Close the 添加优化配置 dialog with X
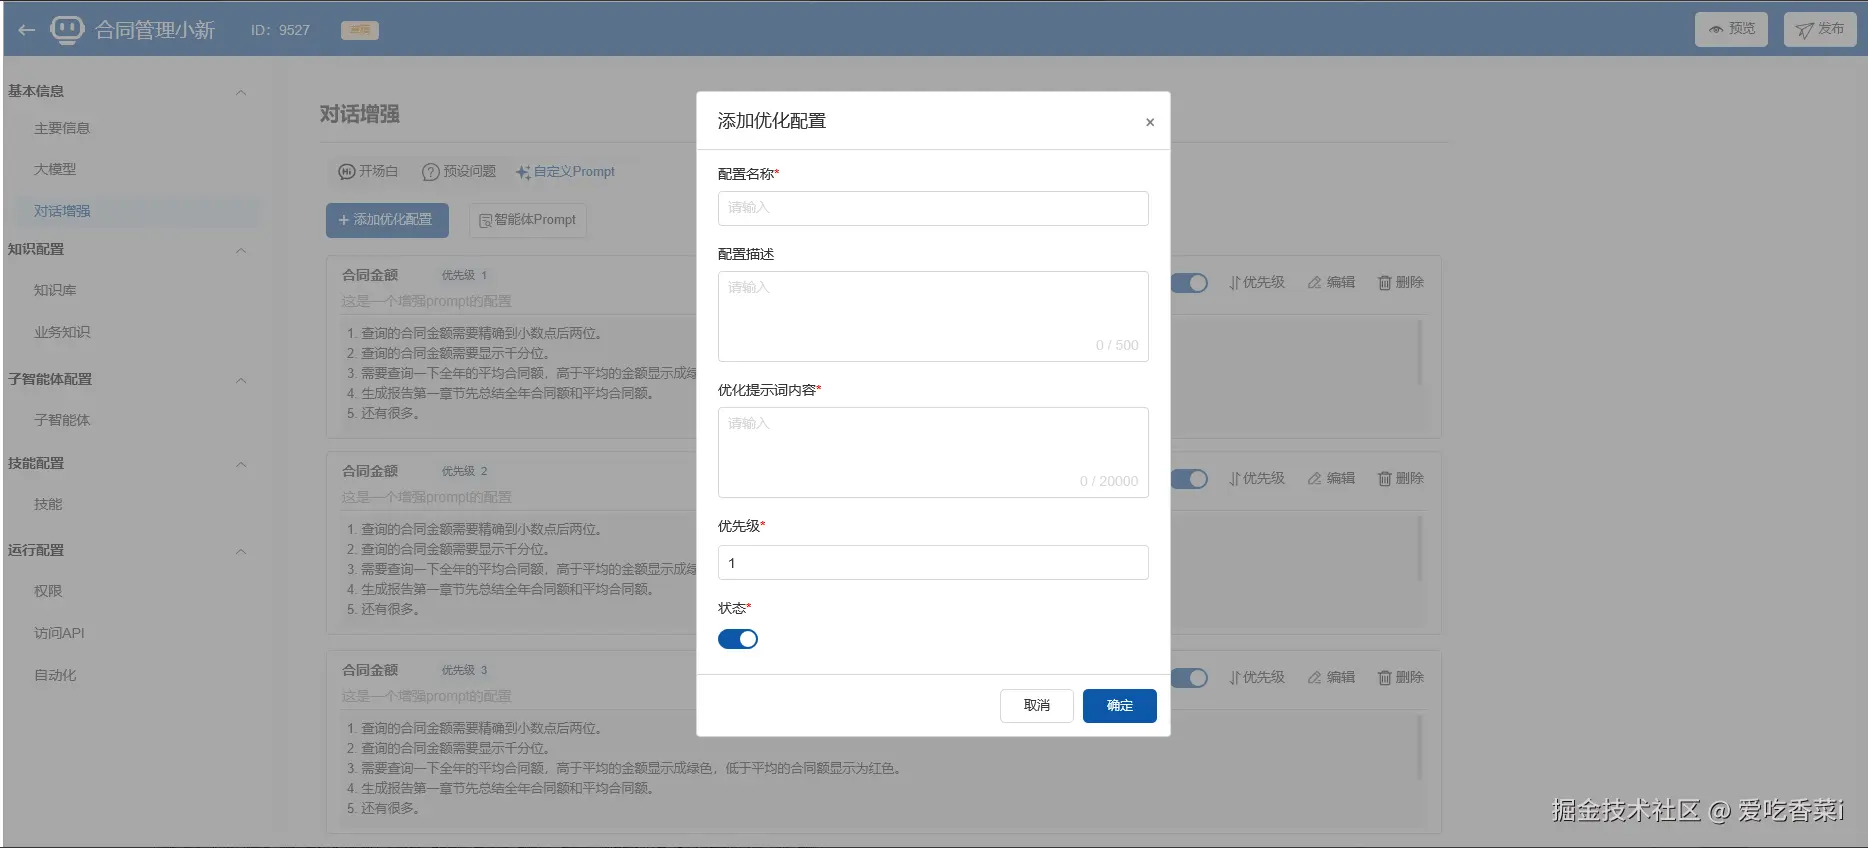Viewport: 1868px width, 848px height. click(x=1150, y=122)
